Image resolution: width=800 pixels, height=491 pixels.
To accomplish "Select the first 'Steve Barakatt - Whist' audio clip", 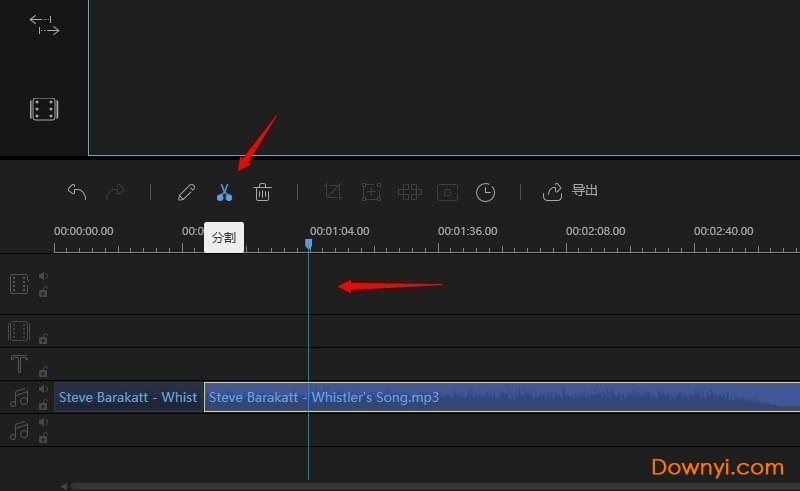I will pyautogui.click(x=129, y=397).
